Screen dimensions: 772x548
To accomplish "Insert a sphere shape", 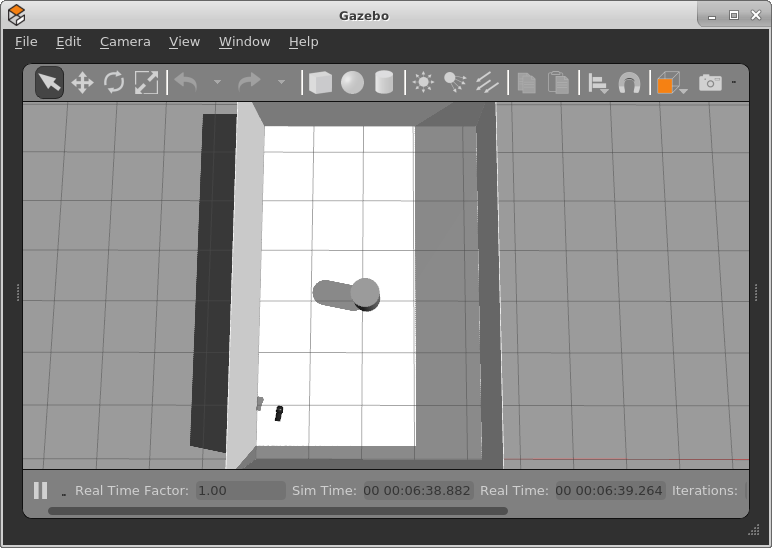I will [x=353, y=82].
